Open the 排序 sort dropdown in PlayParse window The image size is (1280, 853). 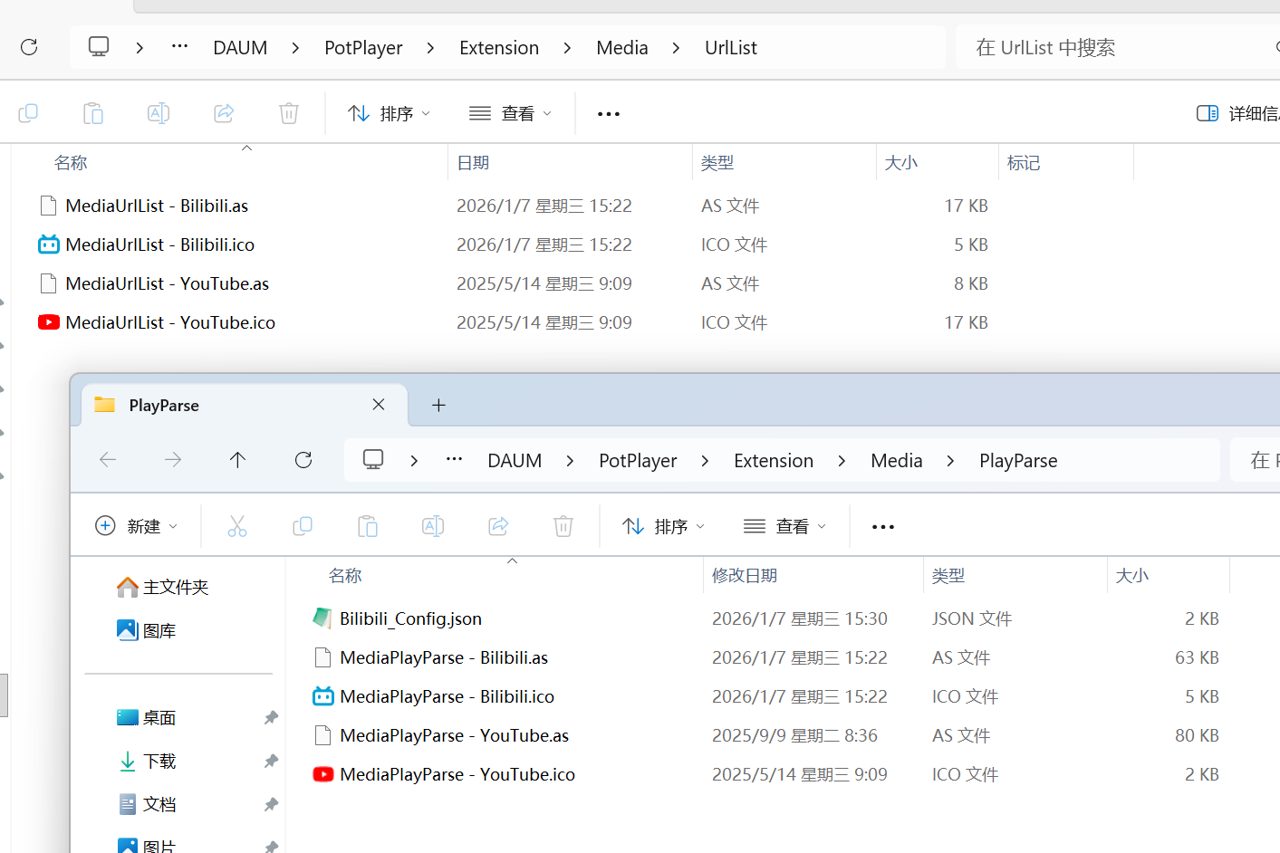click(x=663, y=526)
